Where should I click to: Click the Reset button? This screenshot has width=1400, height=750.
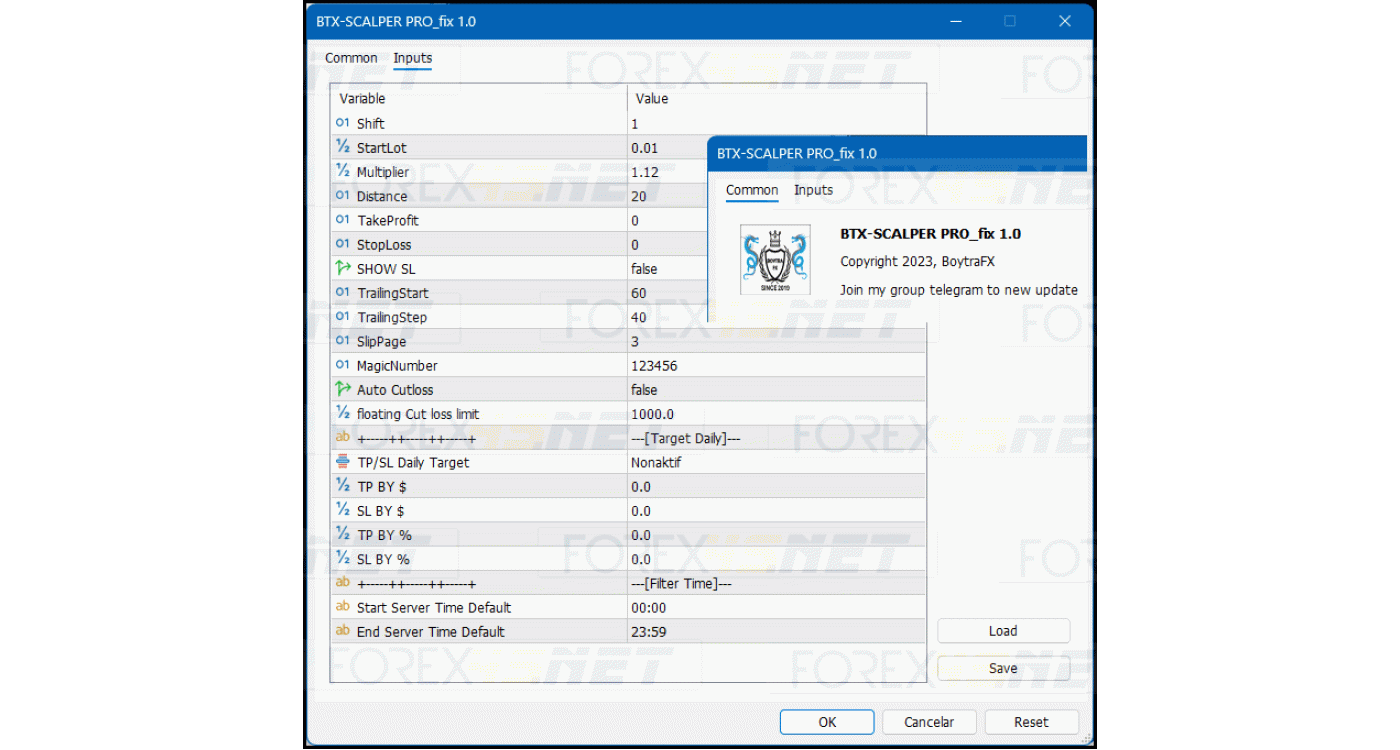click(1031, 722)
